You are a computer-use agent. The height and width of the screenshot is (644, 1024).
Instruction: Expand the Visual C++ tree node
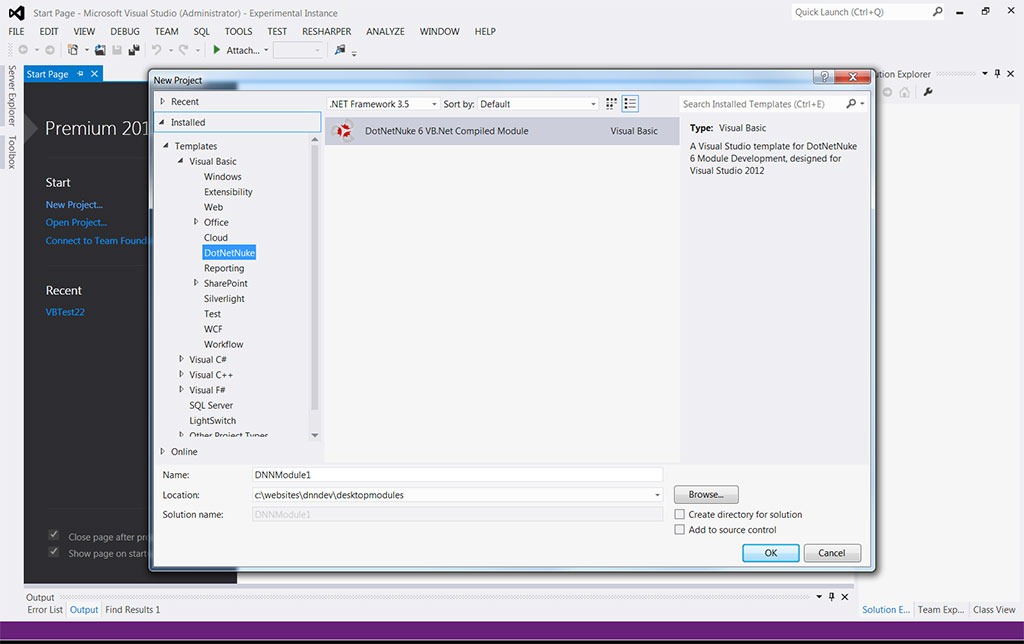coord(181,374)
